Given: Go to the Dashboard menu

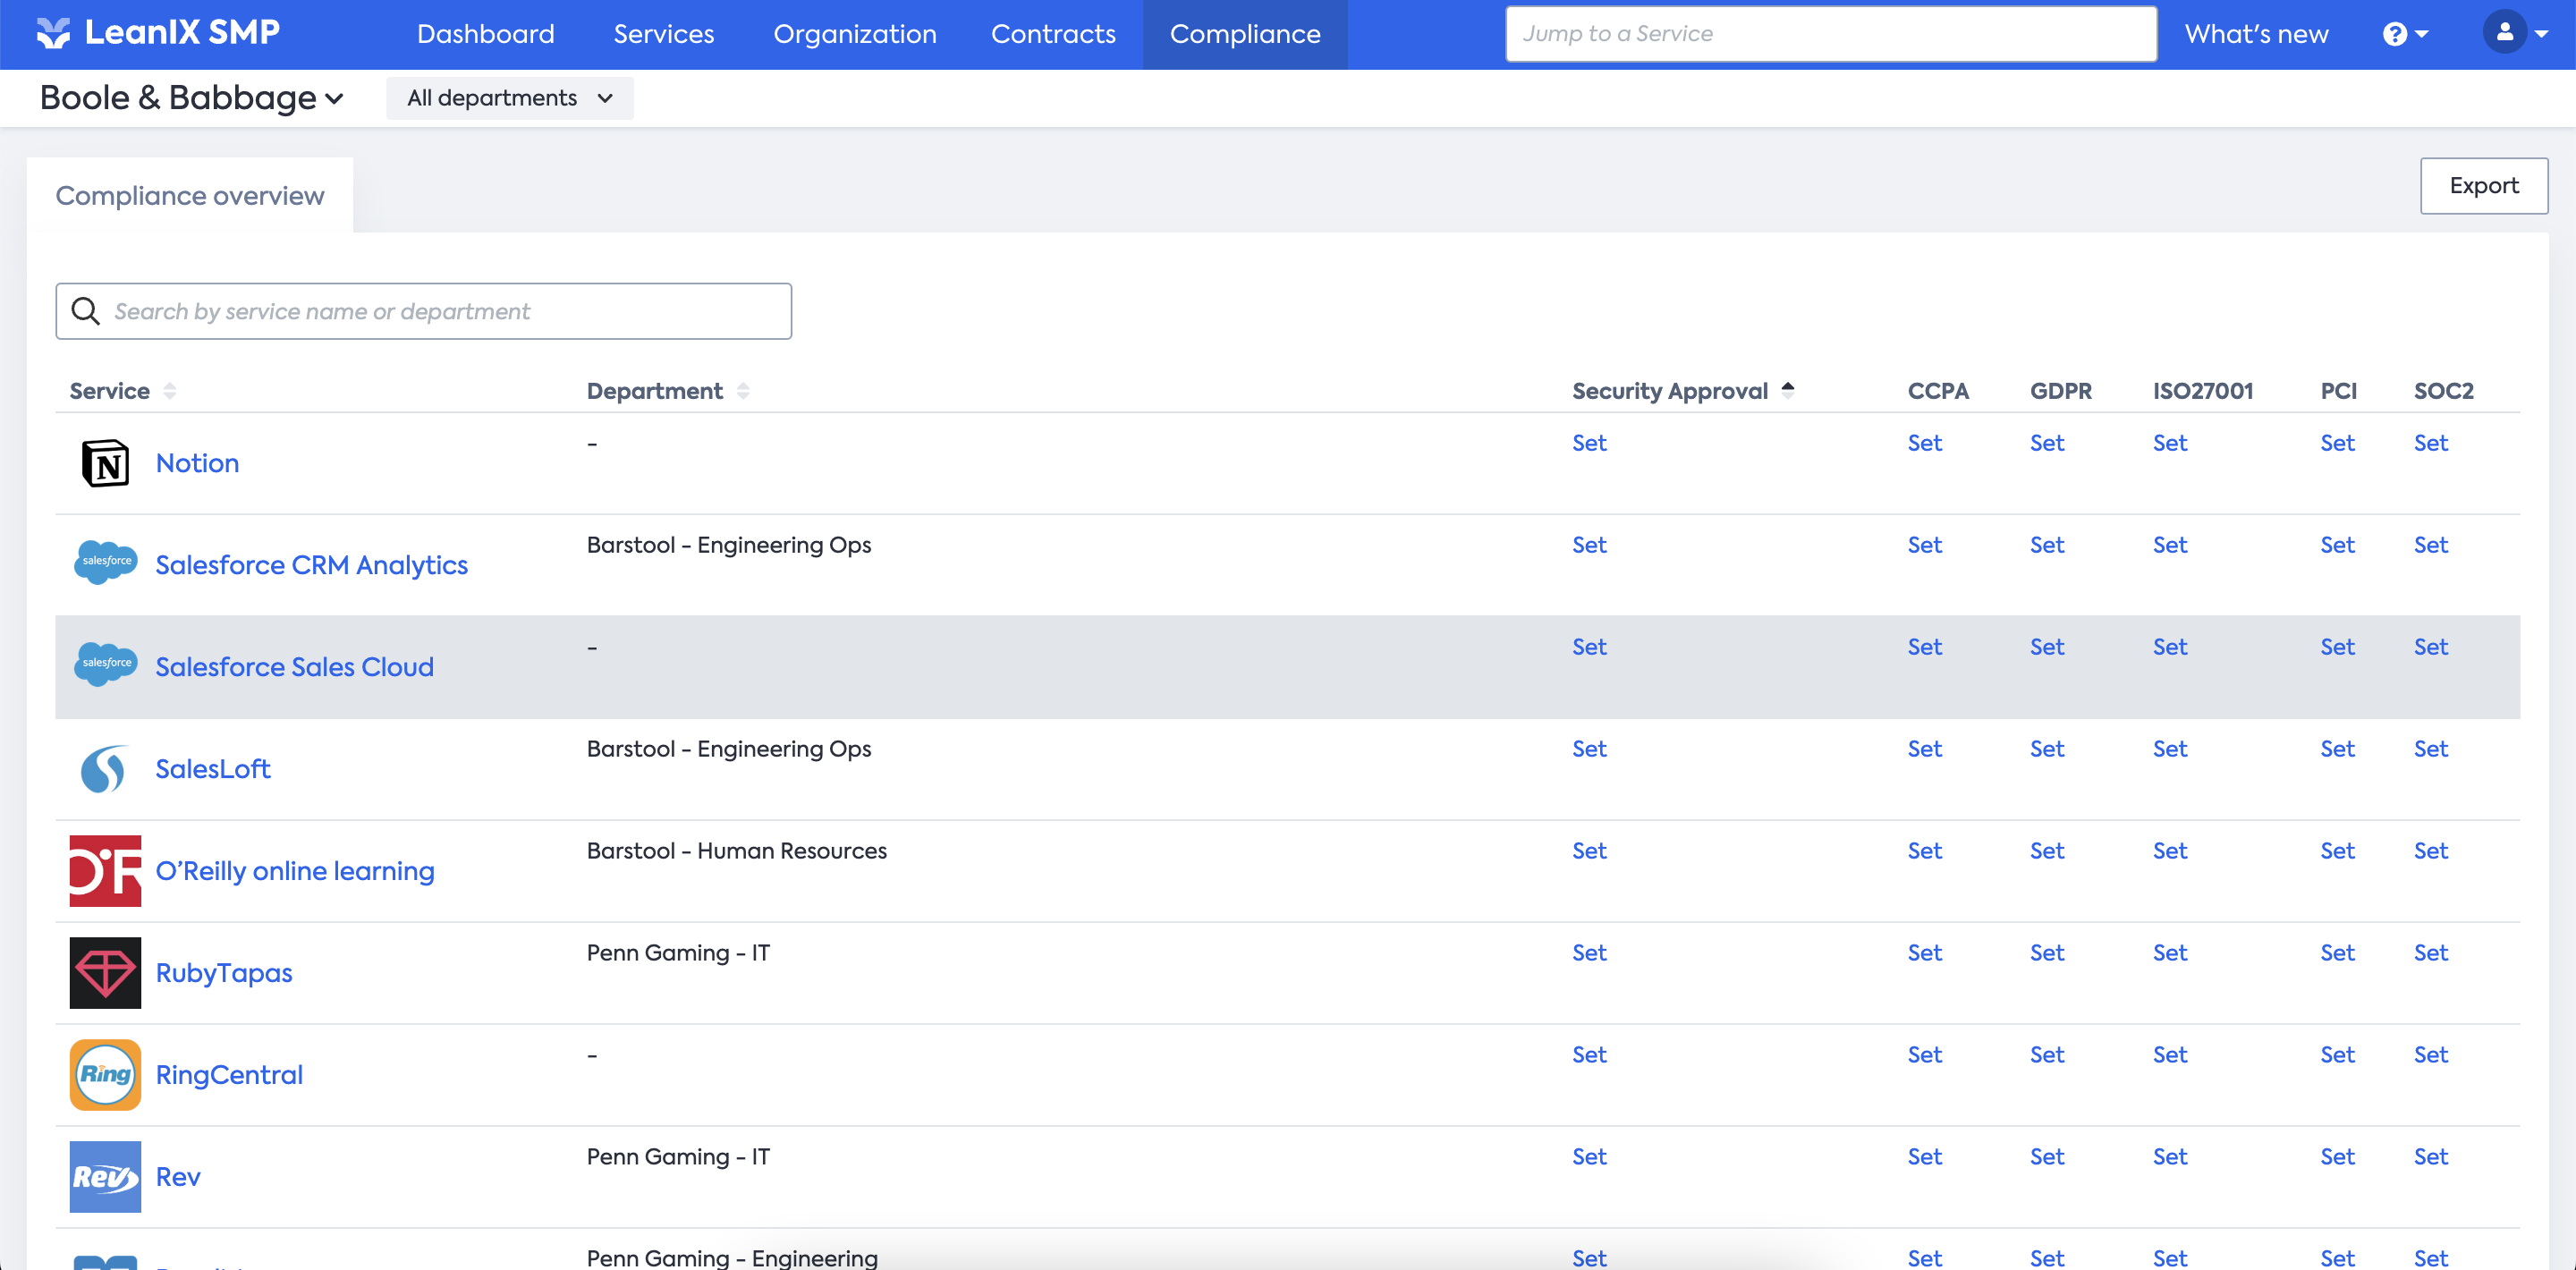Looking at the screenshot, I should pyautogui.click(x=485, y=34).
